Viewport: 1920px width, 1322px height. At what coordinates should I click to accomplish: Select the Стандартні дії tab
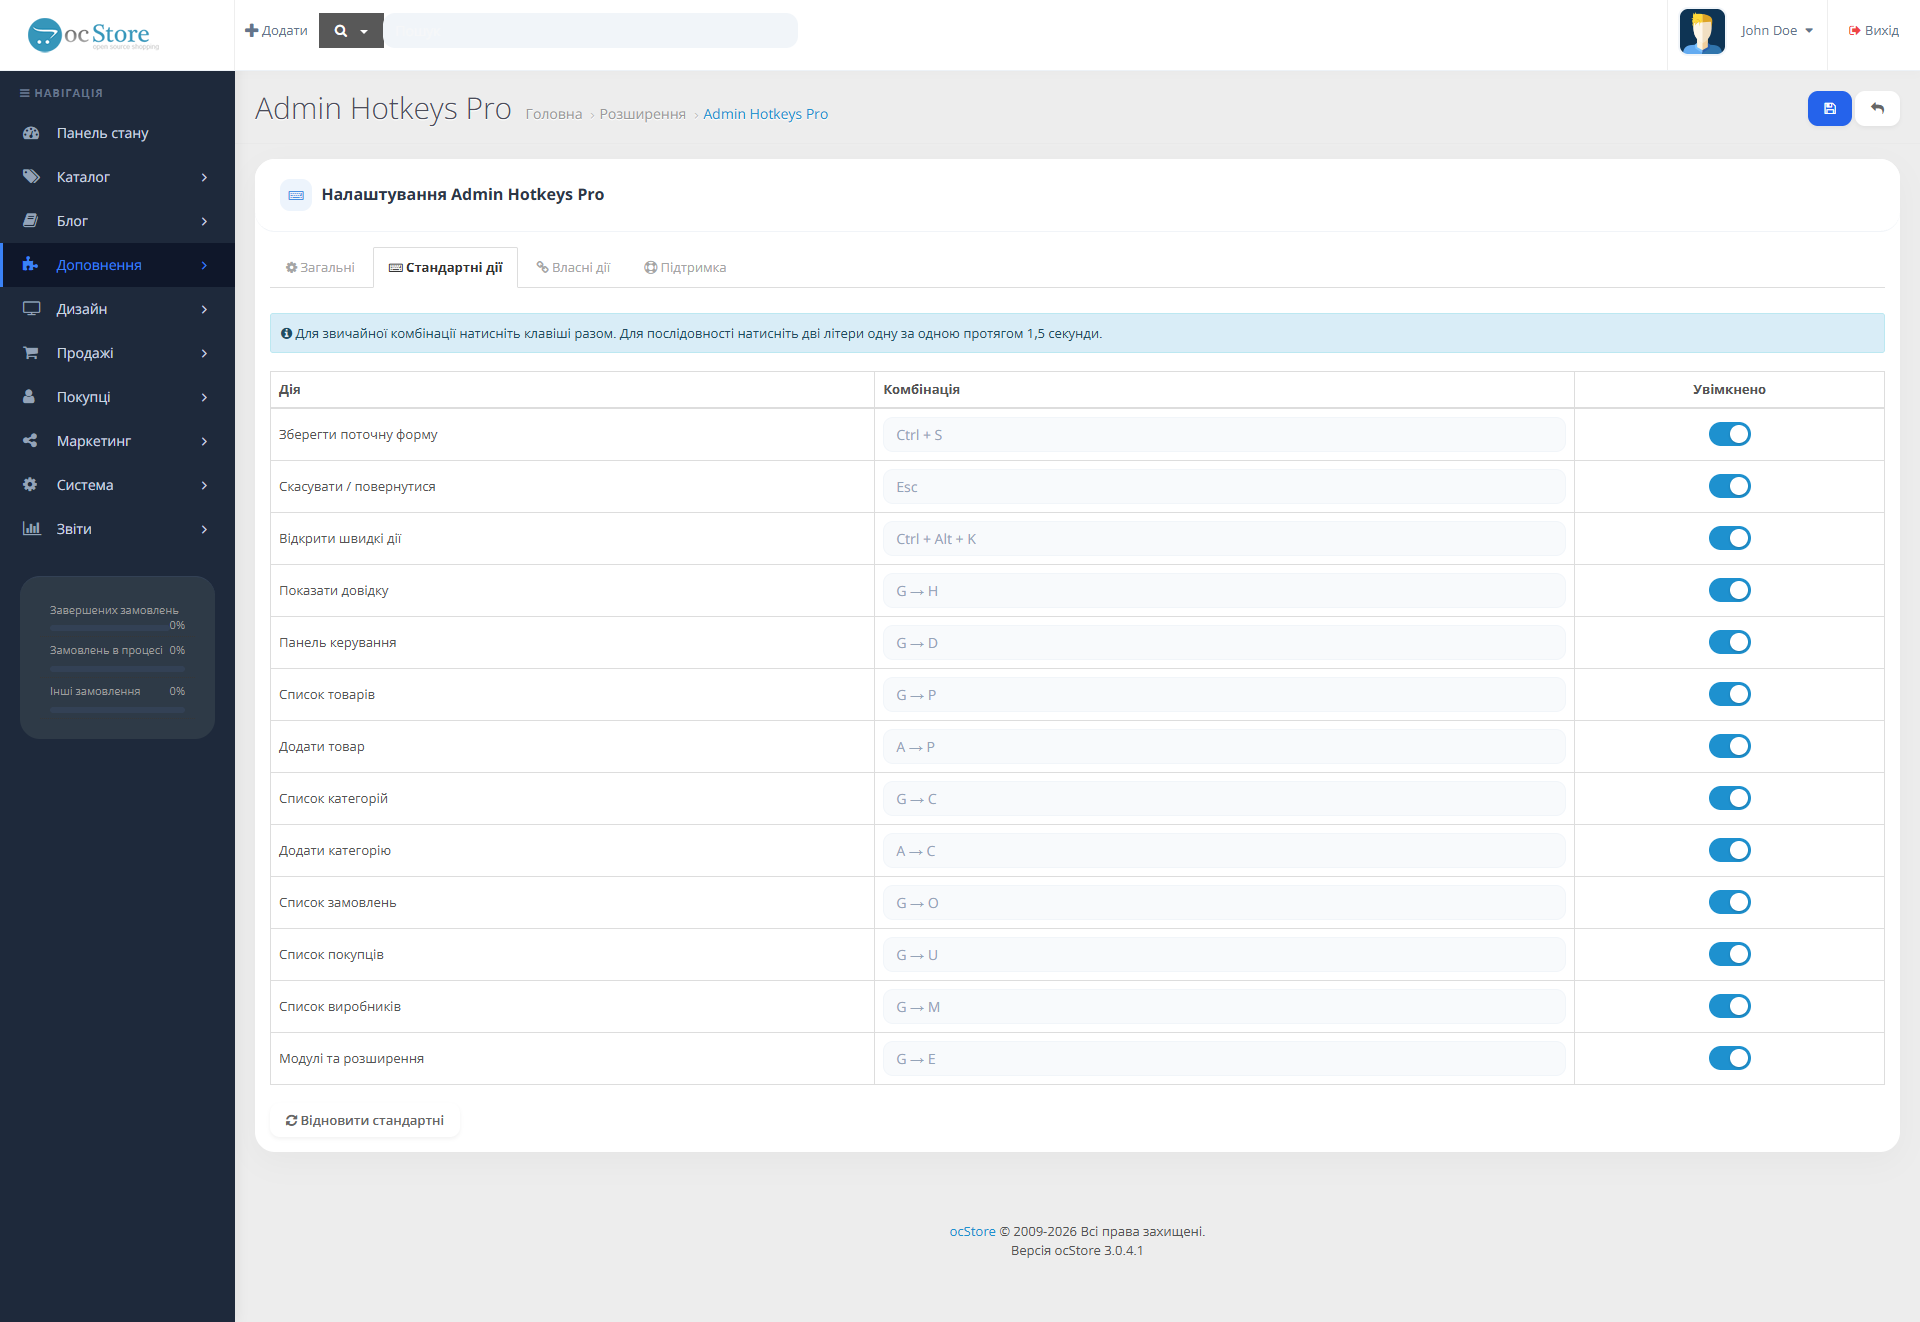click(445, 267)
